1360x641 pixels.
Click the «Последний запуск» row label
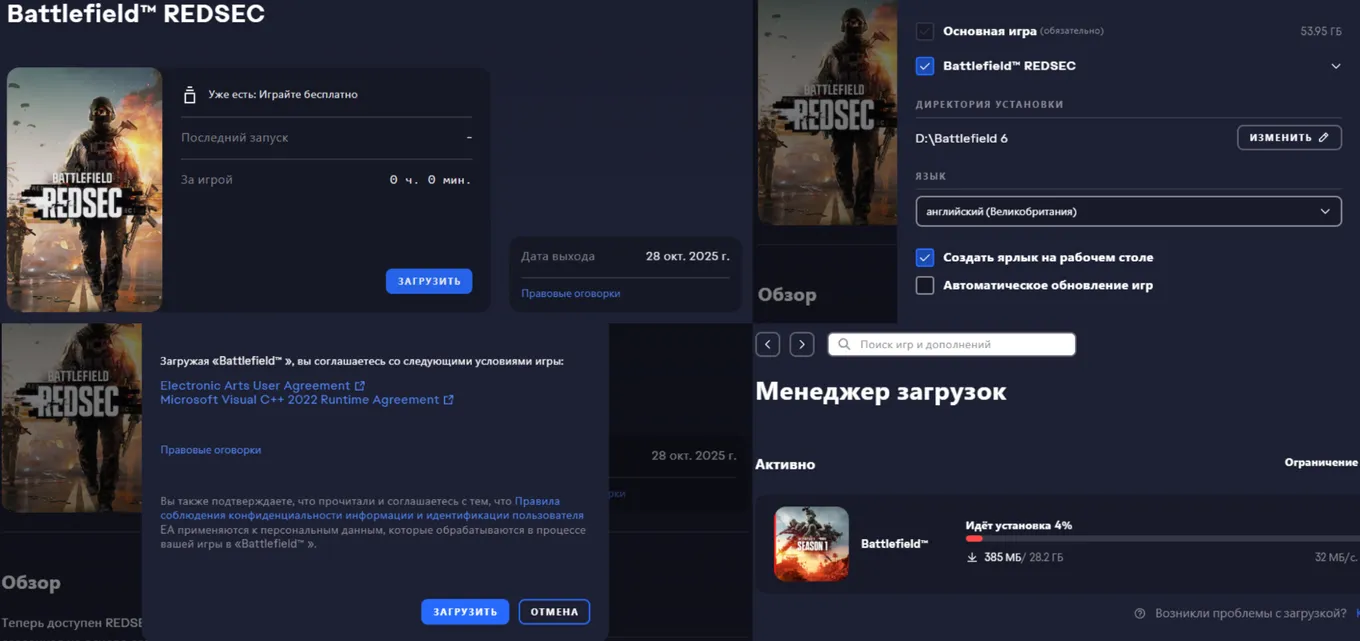(234, 138)
